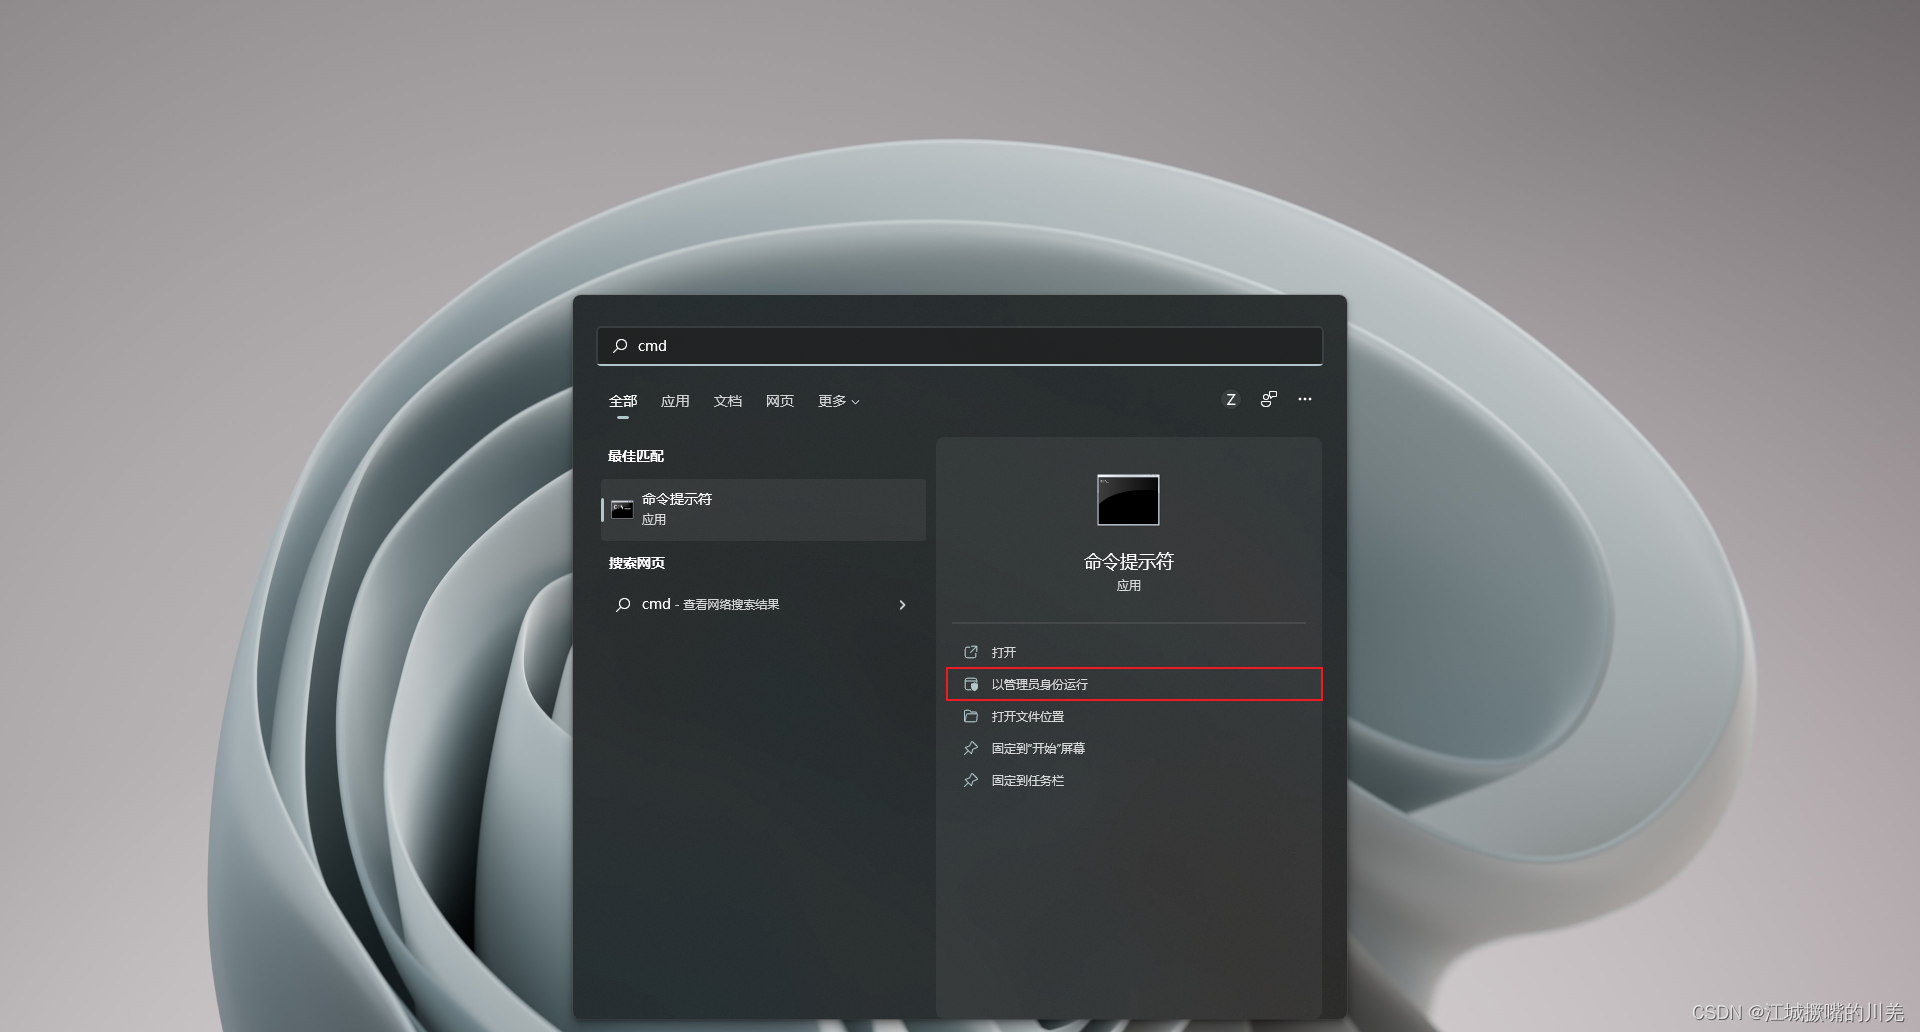Click the cmd search input field
1920x1032 pixels.
(960, 346)
